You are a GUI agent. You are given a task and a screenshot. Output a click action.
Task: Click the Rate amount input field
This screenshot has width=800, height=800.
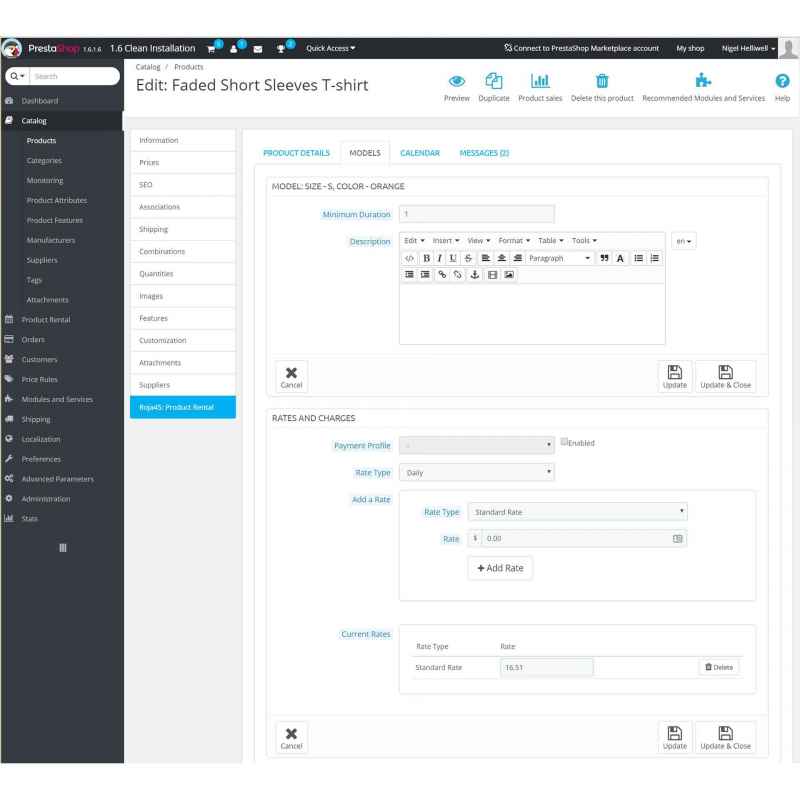click(x=577, y=538)
